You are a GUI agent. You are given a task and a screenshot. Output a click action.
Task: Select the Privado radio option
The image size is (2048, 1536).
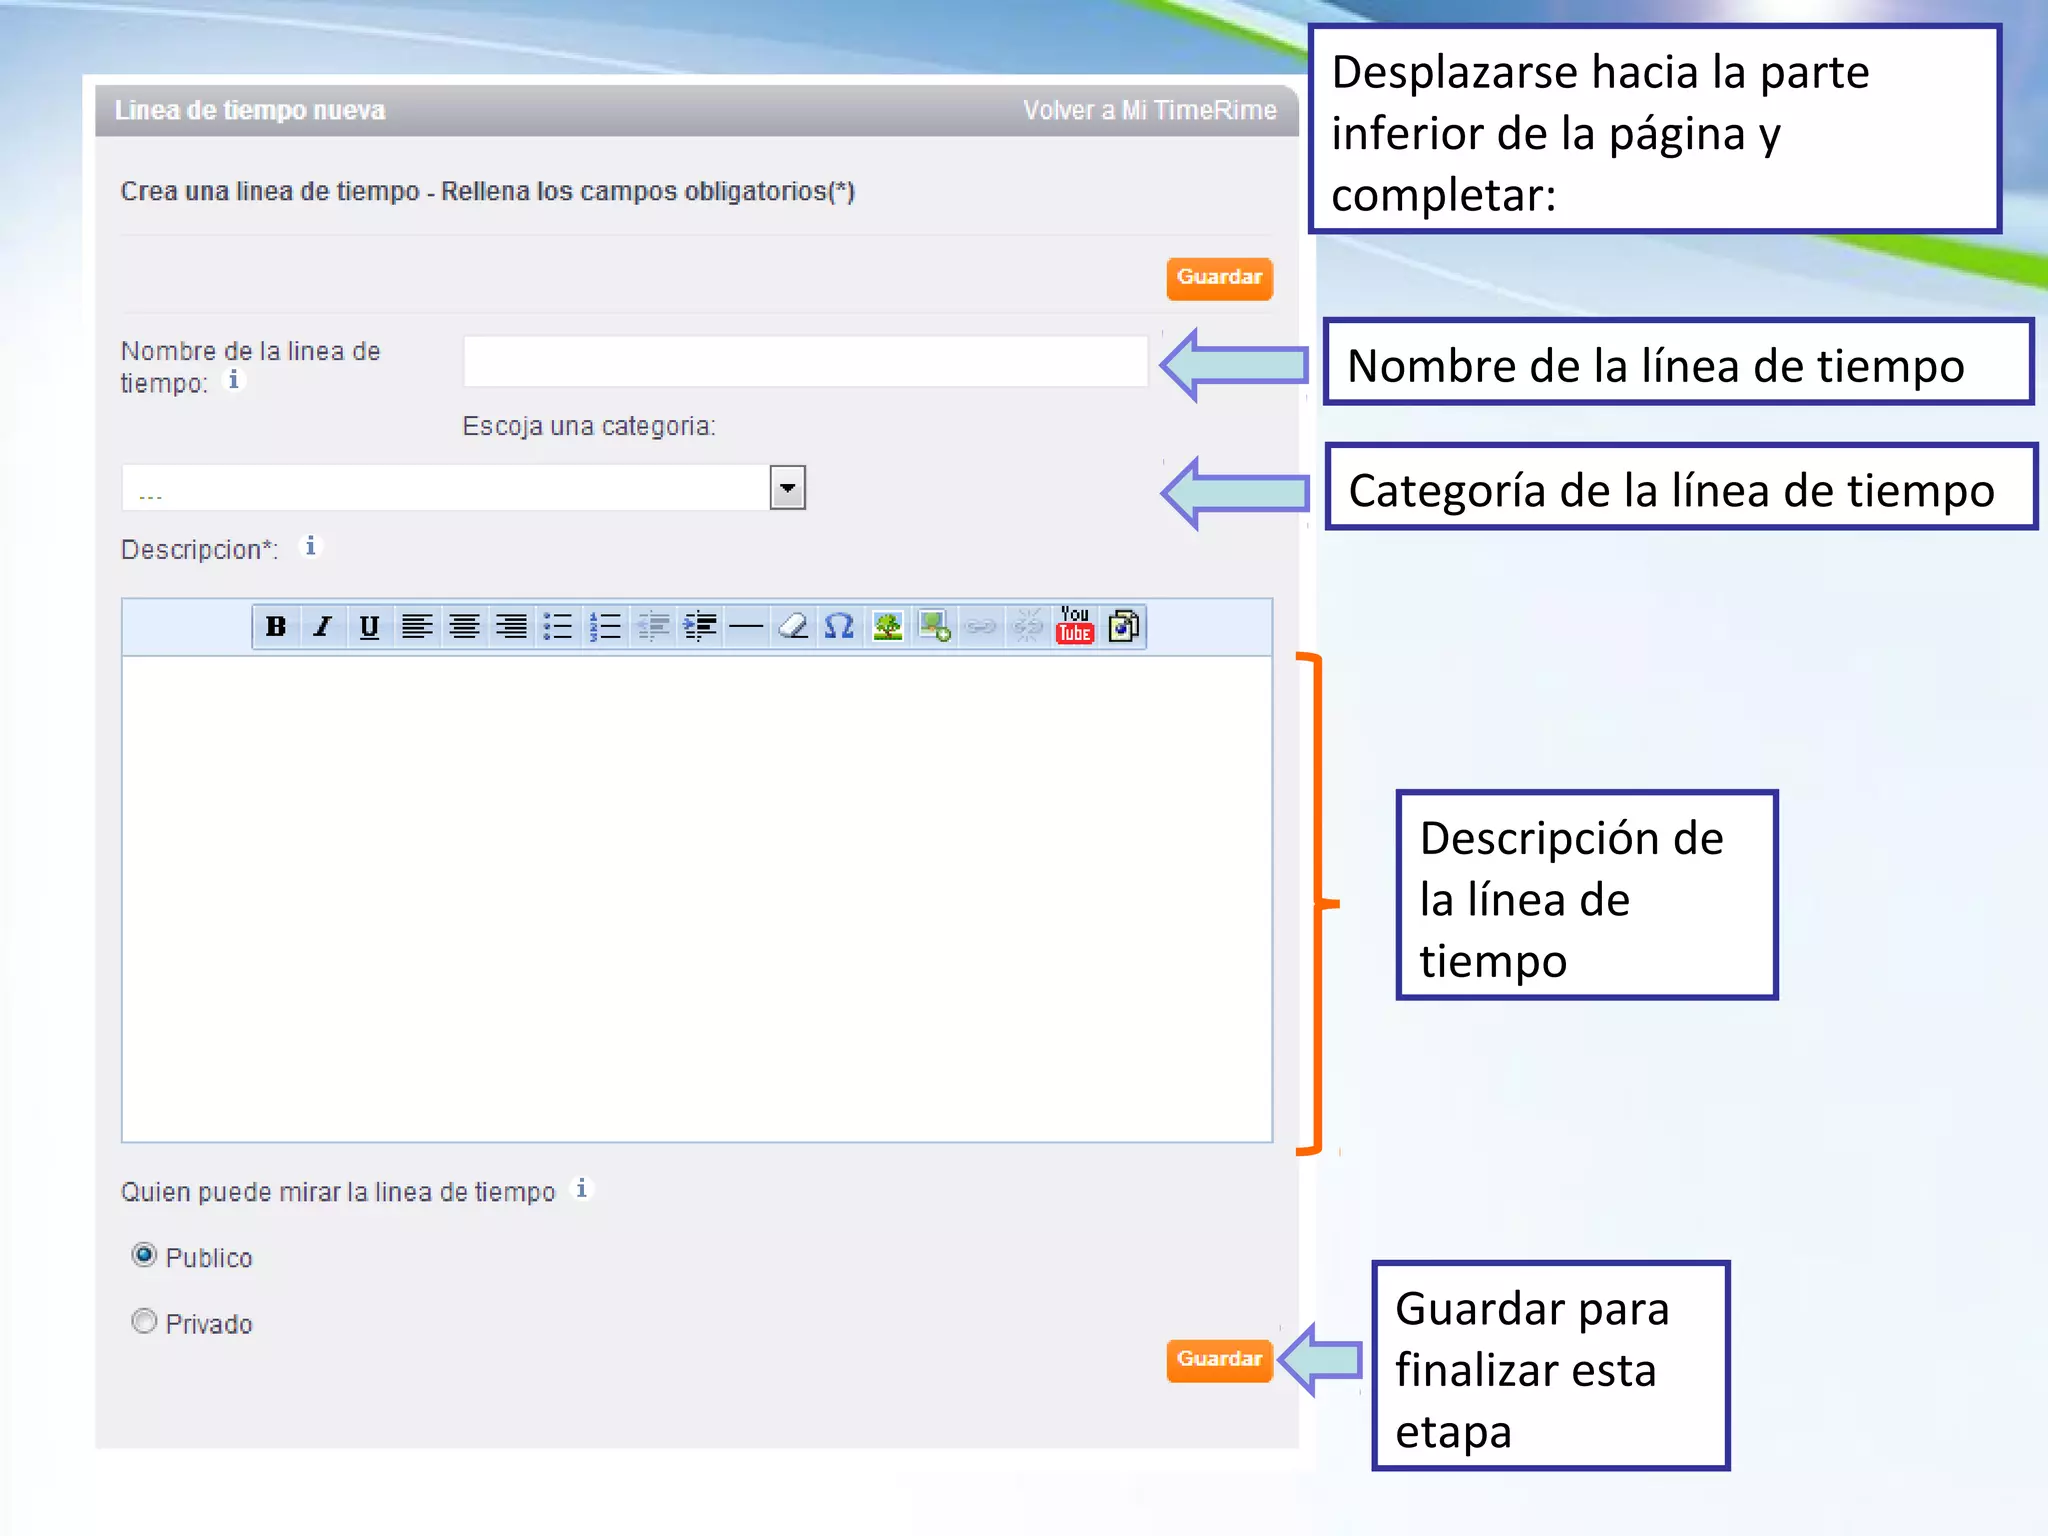point(145,1322)
